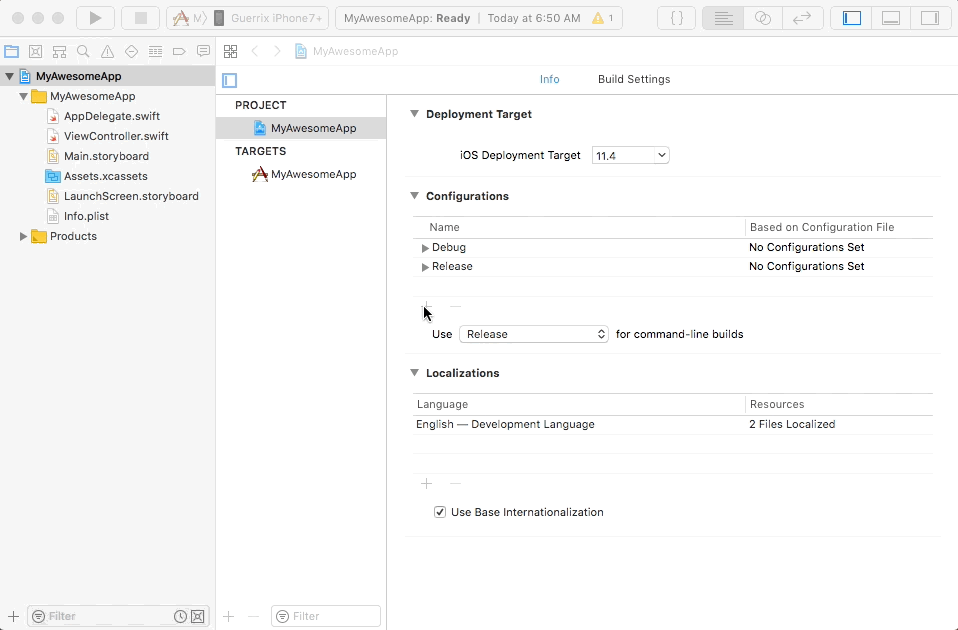Add a target with plus button

click(x=229, y=617)
